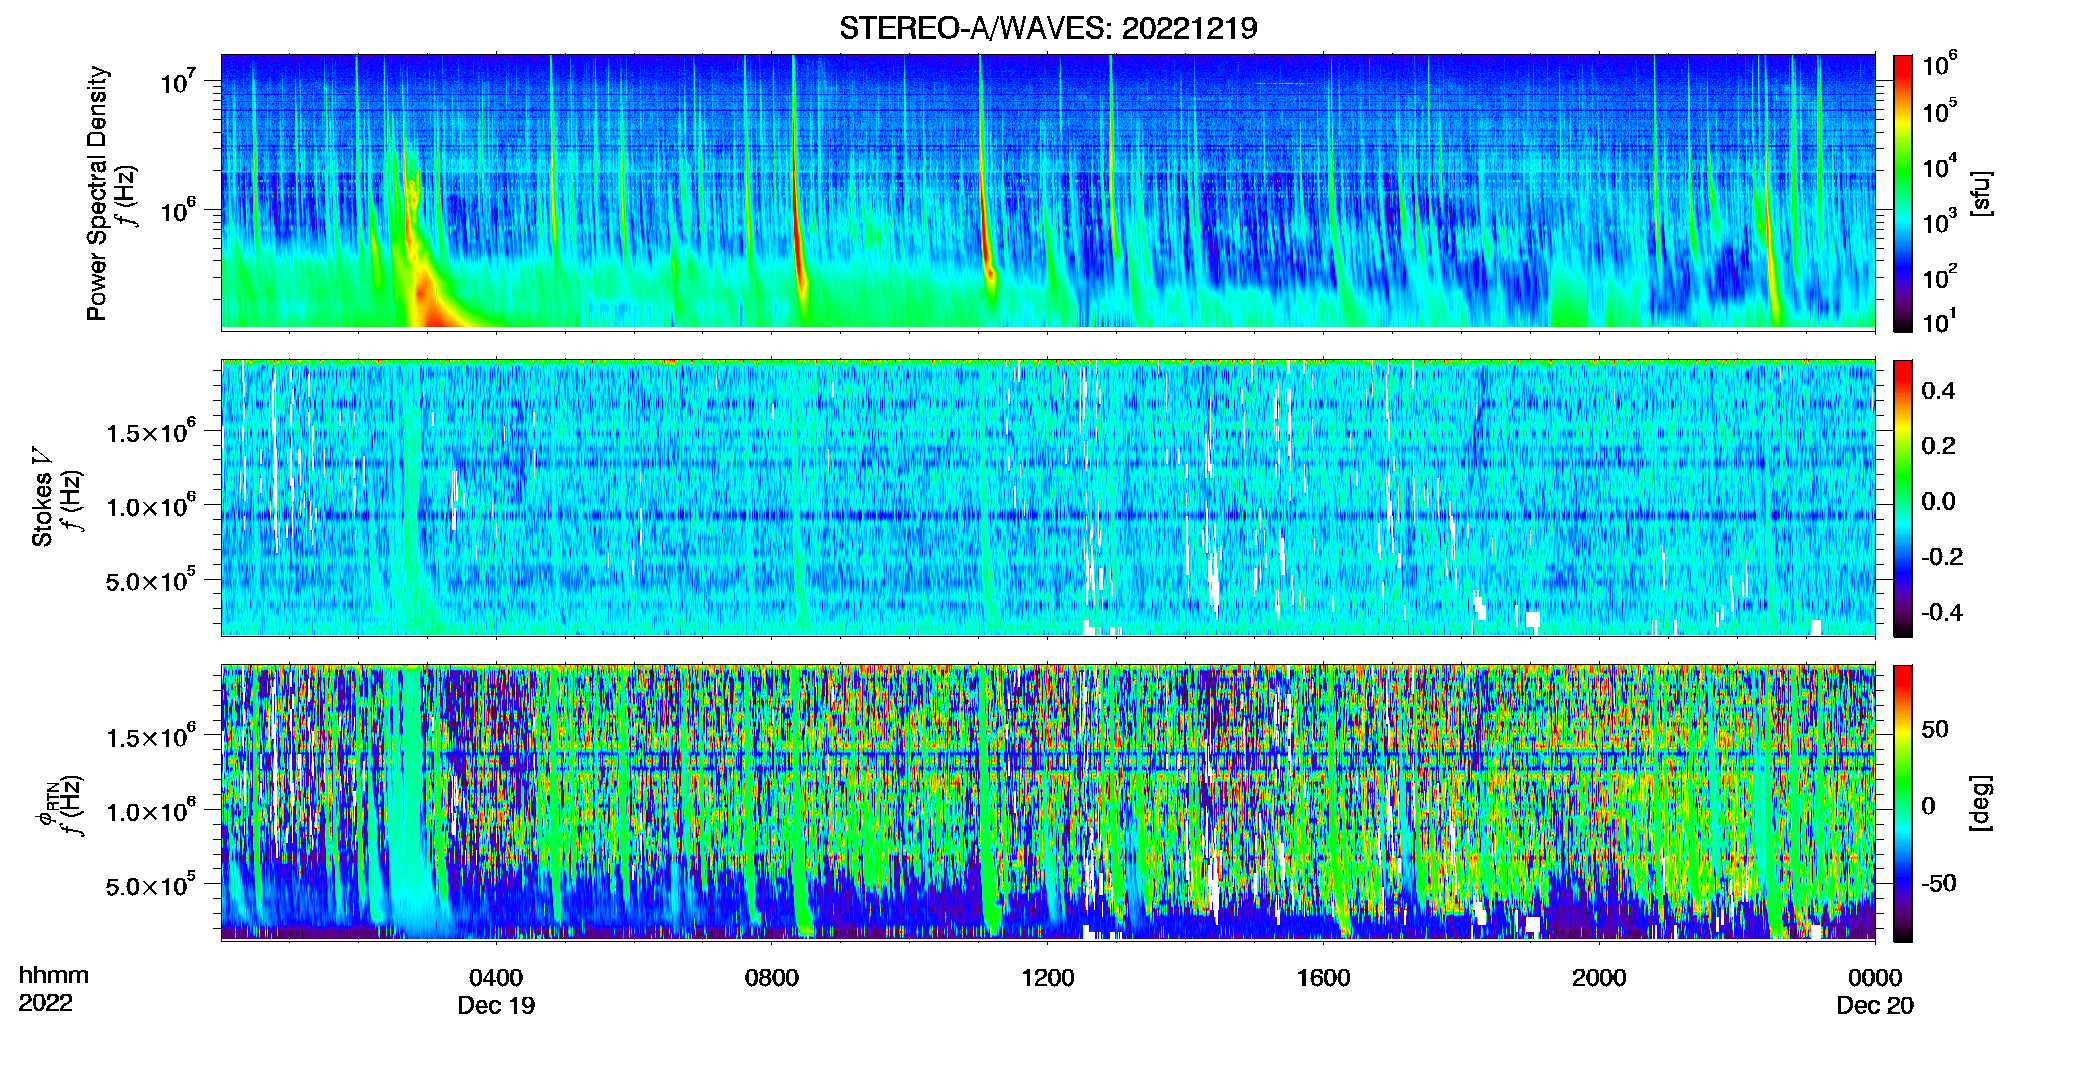This screenshot has width=2096, height=1080.
Task: Click the 0000 time tick label
Action: point(1875,977)
